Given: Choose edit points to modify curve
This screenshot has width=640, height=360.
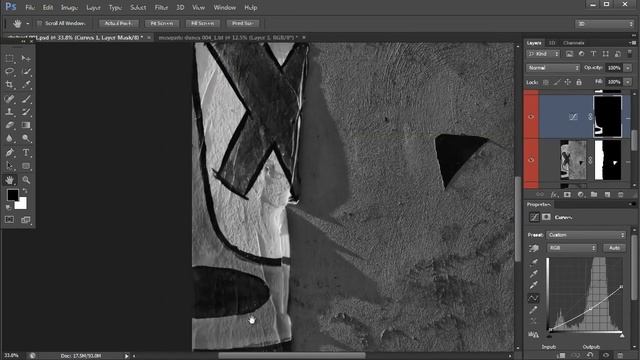Looking at the screenshot, I should point(533,298).
